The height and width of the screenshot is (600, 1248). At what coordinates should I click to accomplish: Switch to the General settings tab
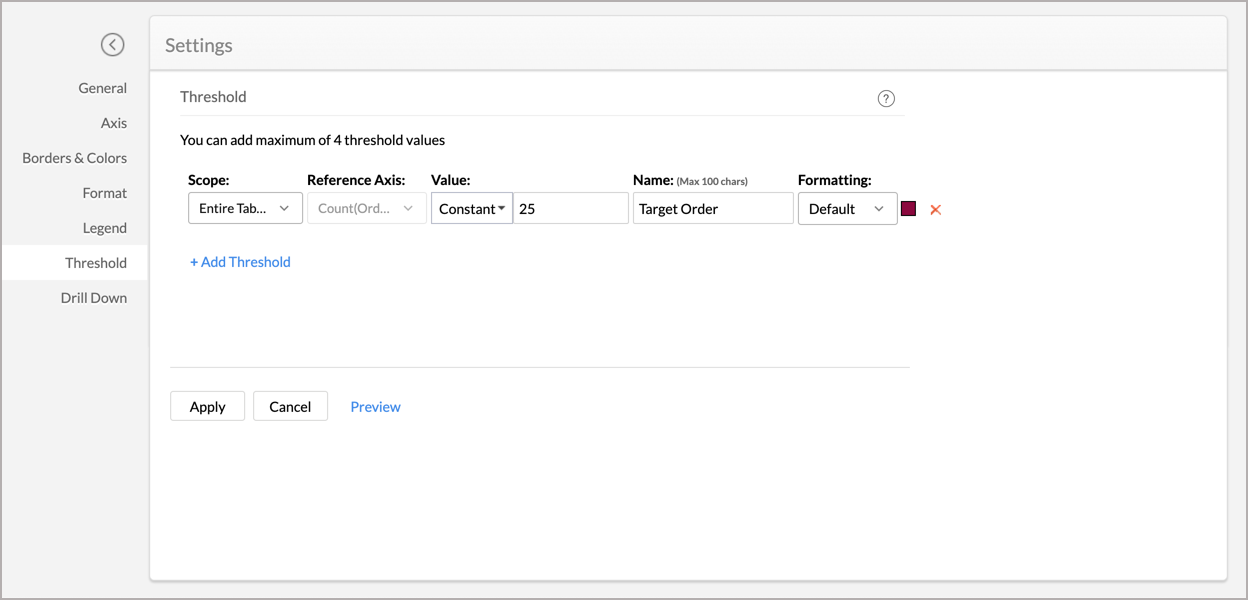pyautogui.click(x=102, y=88)
